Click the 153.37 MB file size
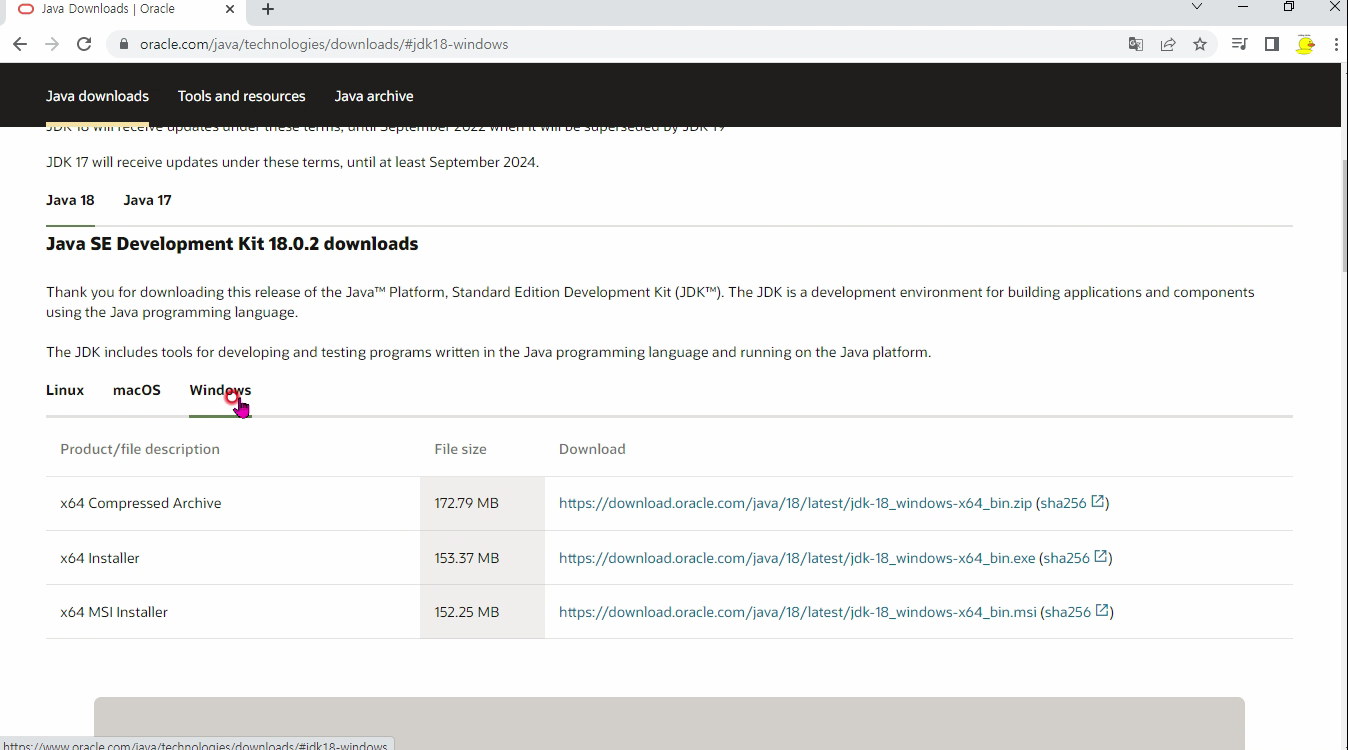Viewport: 1348px width, 750px height. pyautogui.click(x=466, y=558)
